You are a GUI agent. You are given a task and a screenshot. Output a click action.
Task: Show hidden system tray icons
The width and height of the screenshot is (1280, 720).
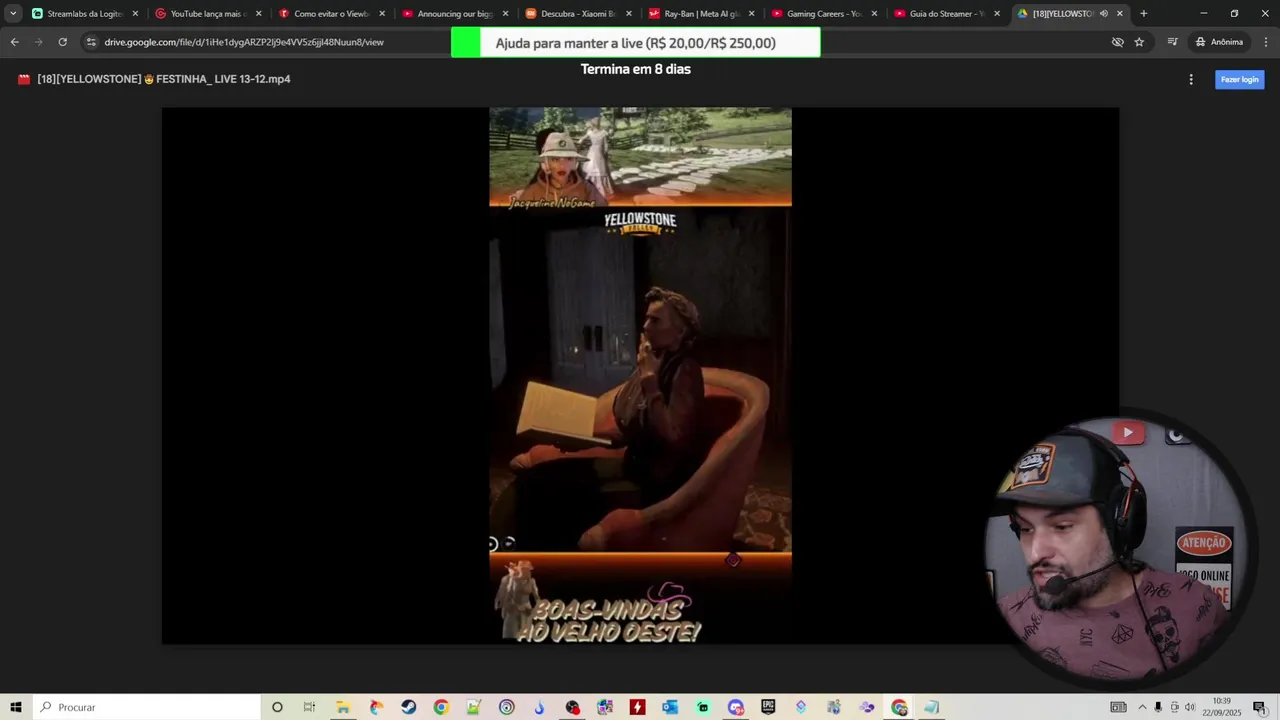[x=1142, y=707]
